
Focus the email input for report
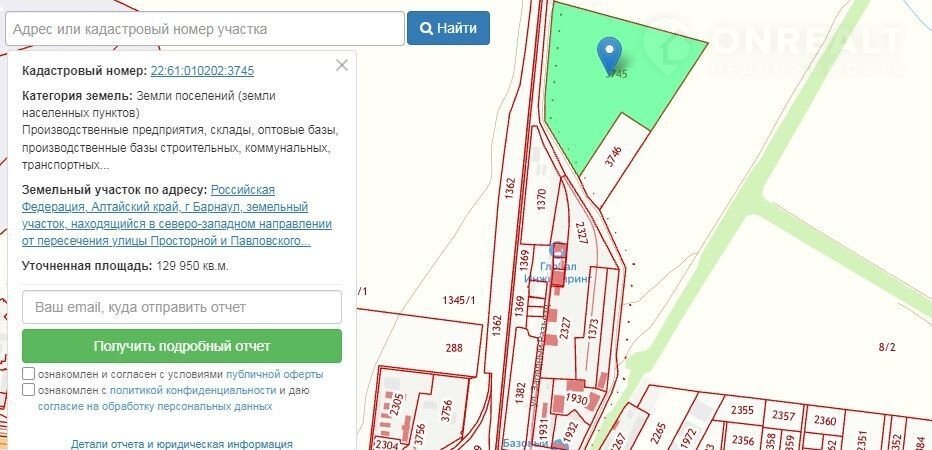182,307
